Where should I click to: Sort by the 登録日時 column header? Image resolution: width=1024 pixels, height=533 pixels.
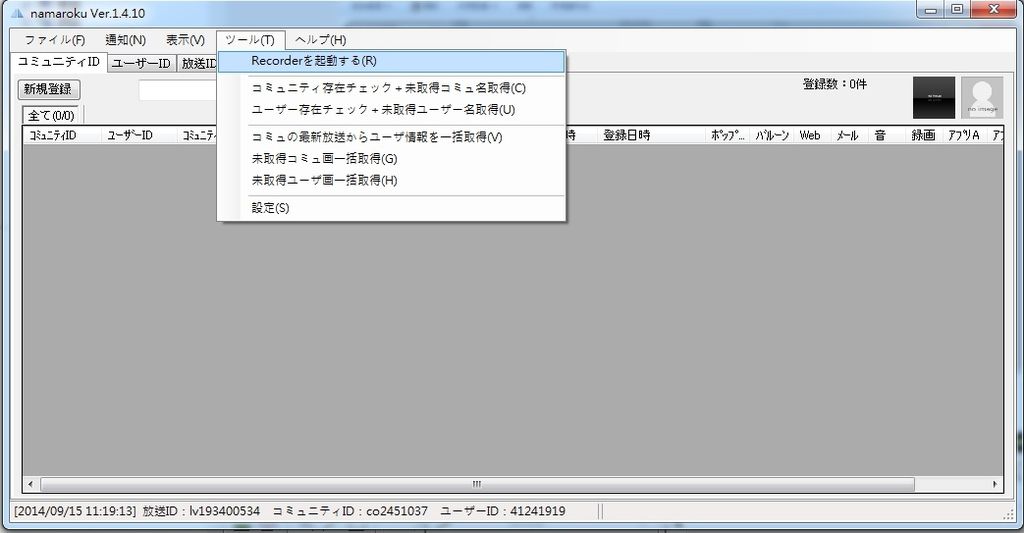tap(652, 135)
